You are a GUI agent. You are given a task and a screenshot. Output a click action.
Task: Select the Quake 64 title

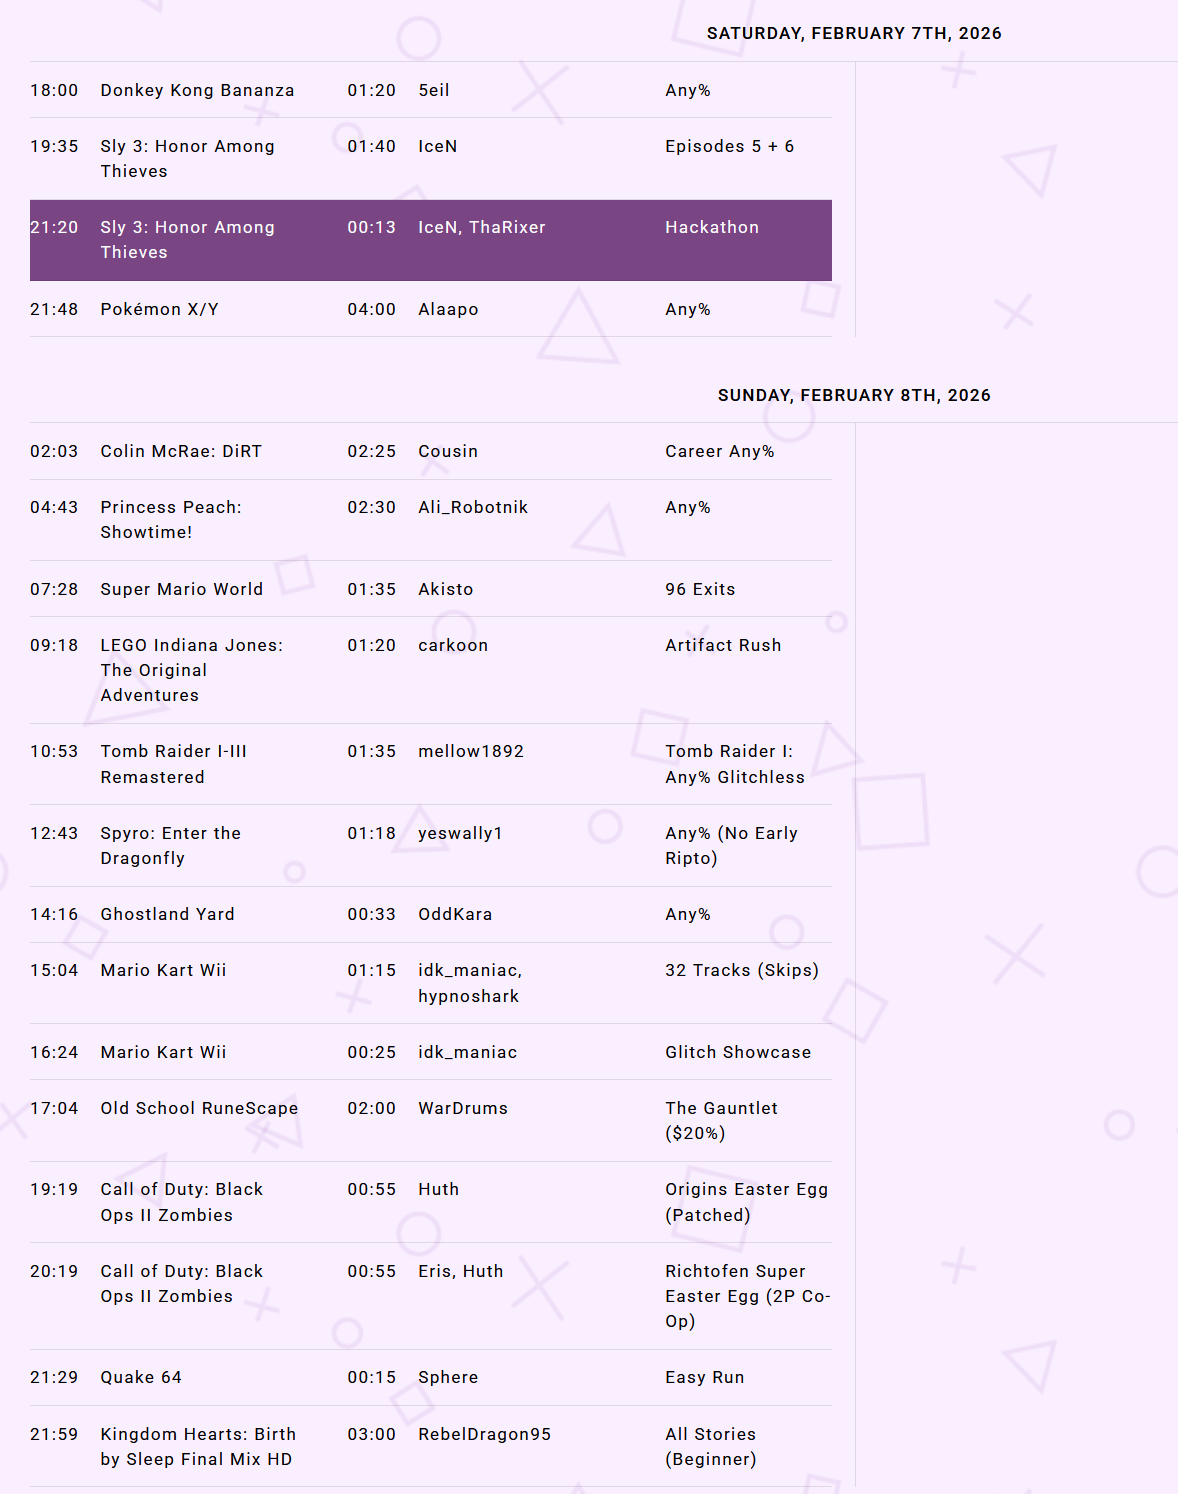point(141,1377)
